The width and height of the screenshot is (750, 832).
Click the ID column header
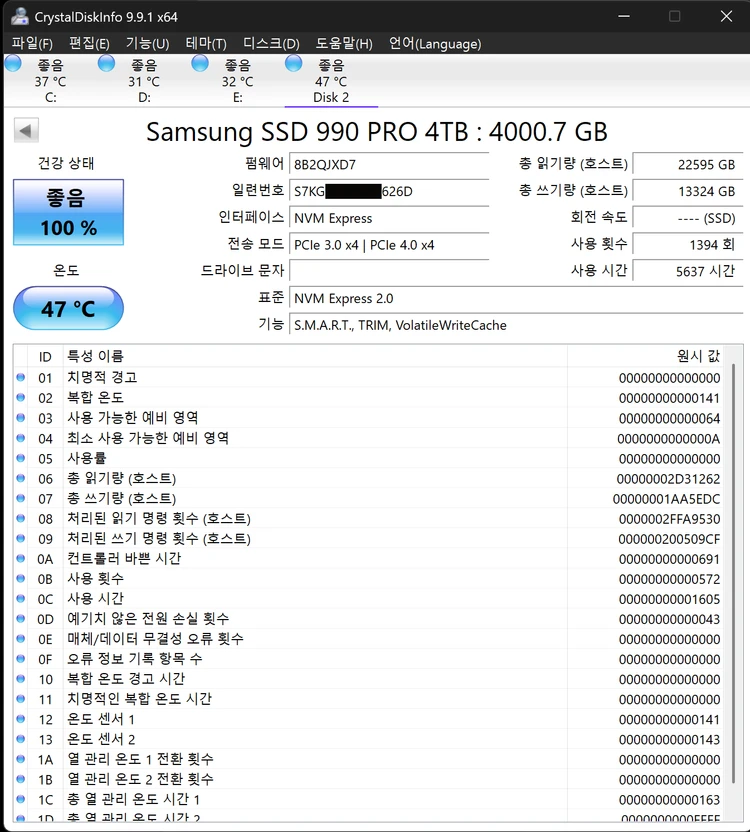pos(45,357)
